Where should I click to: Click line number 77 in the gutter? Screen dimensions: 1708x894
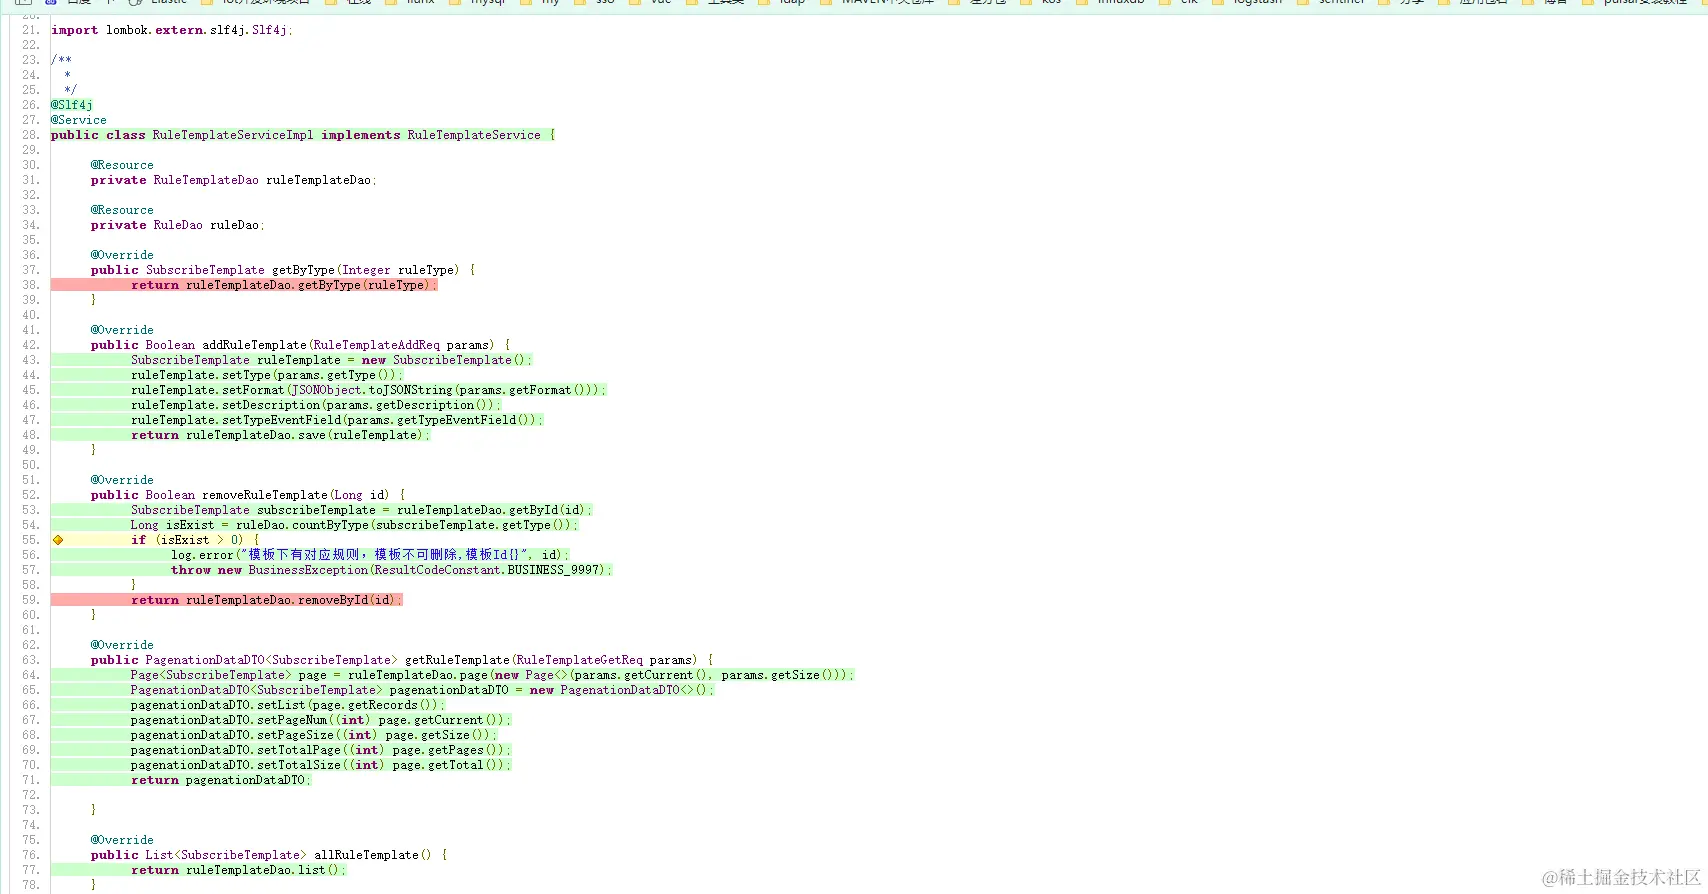30,870
